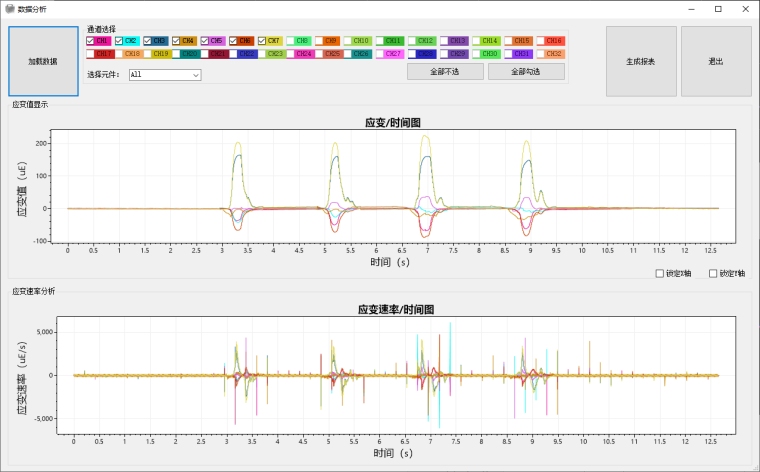Enable the CH8 channel checkbox
760x472 pixels.
(290, 41)
